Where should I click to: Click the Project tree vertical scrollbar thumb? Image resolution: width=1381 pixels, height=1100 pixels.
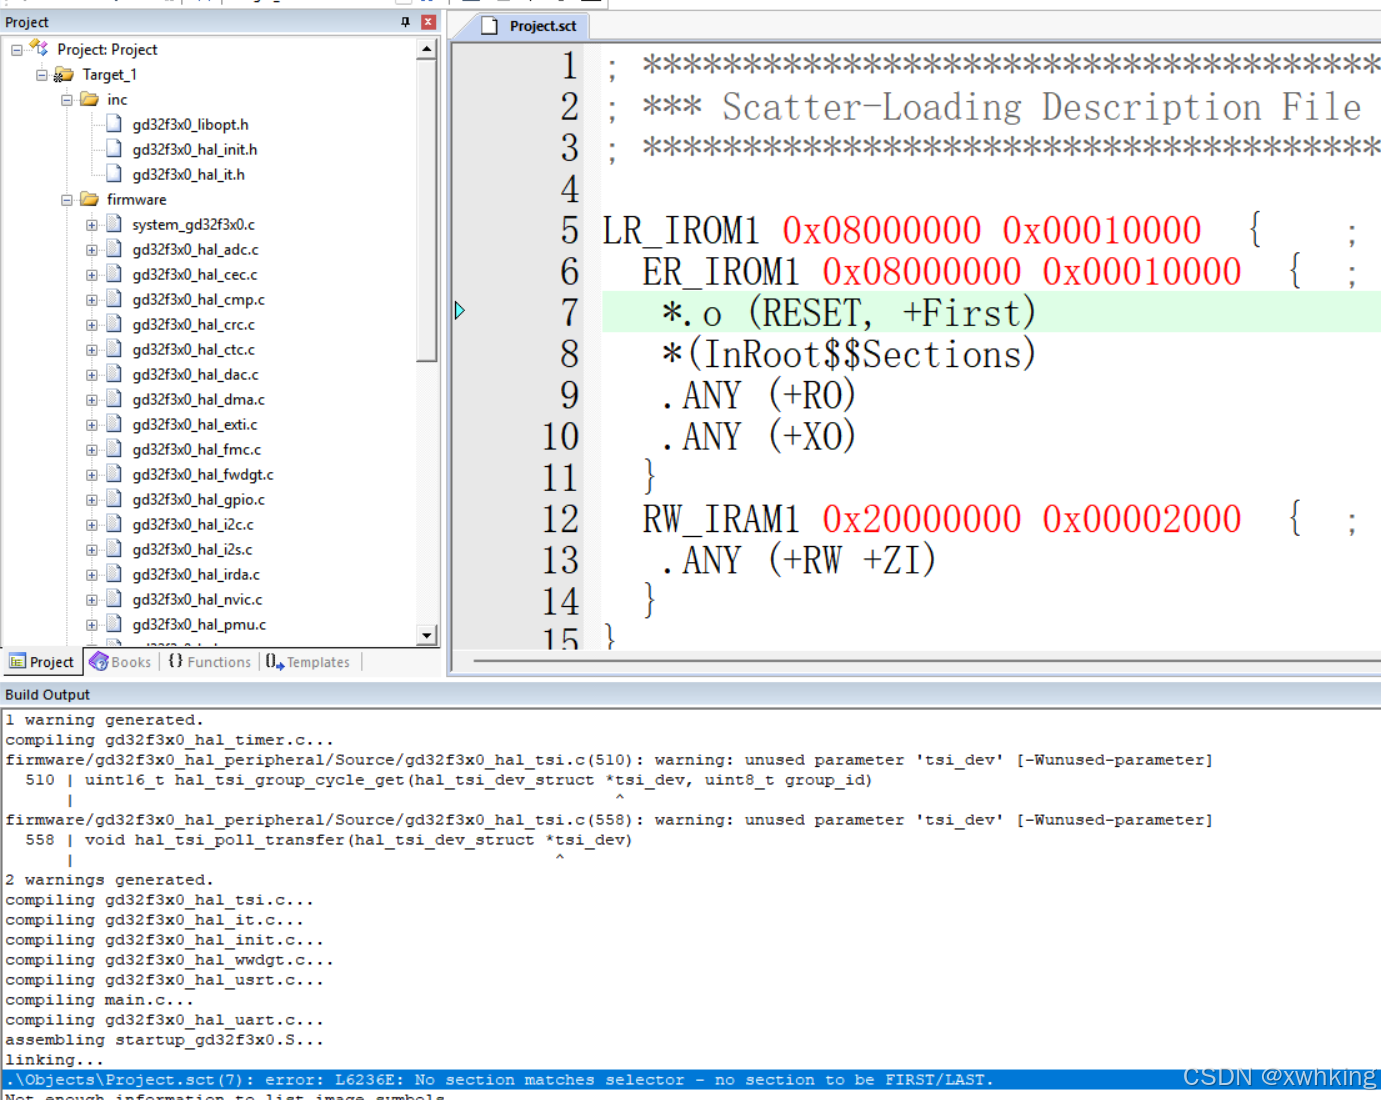point(427,210)
